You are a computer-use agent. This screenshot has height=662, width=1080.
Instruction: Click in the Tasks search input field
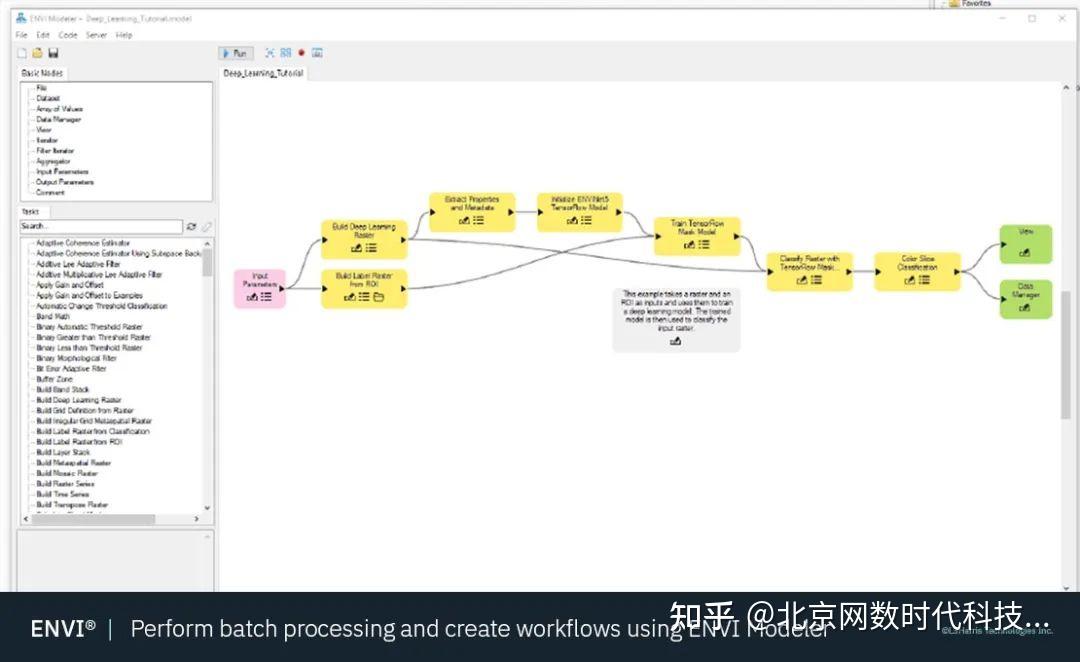point(100,226)
